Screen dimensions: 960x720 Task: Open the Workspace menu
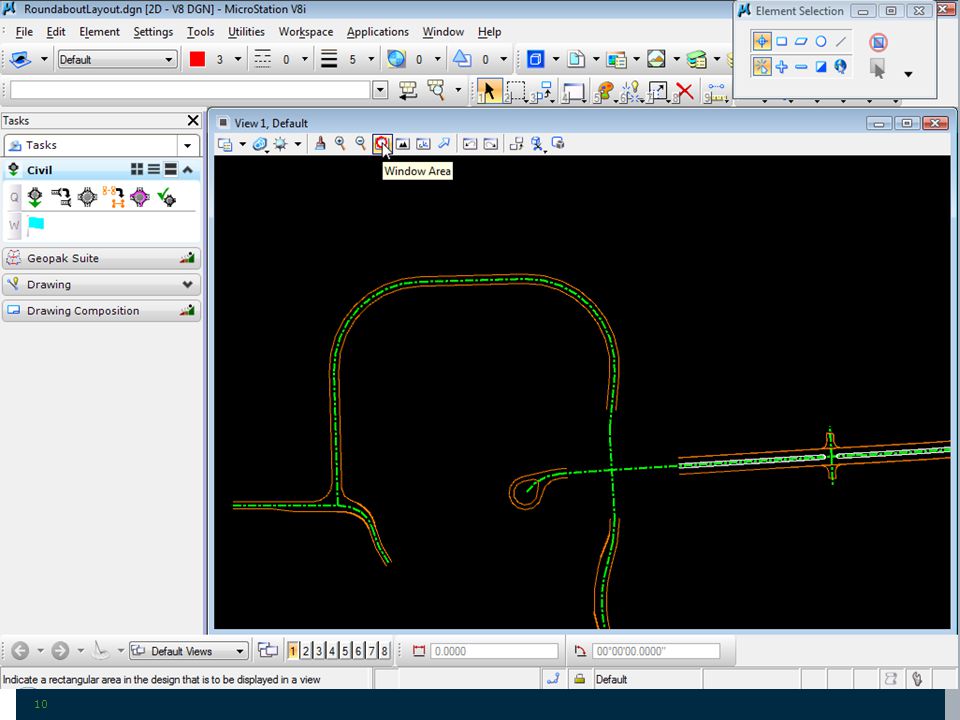click(x=306, y=32)
